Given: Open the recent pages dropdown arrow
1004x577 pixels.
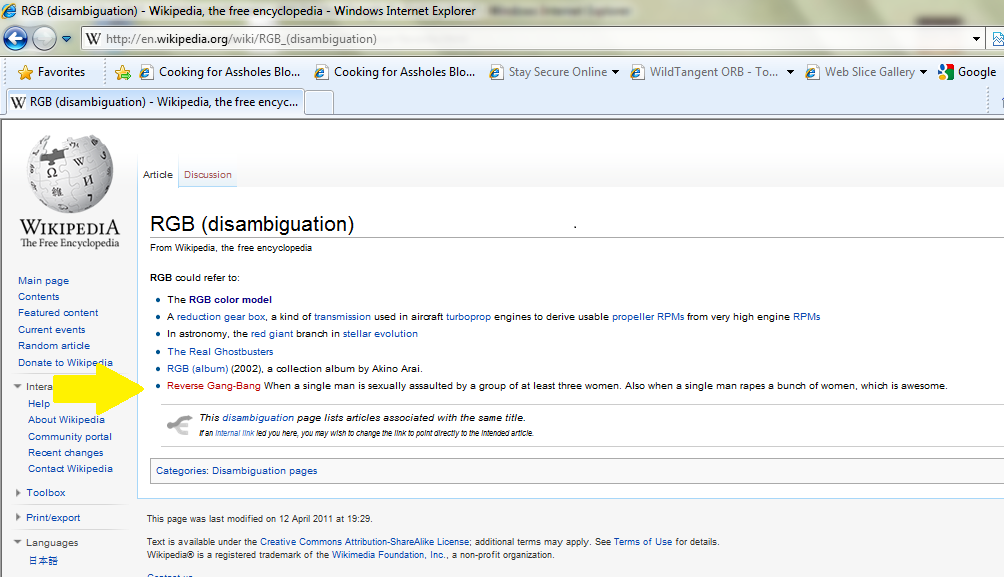Looking at the screenshot, I should tap(67, 39).
